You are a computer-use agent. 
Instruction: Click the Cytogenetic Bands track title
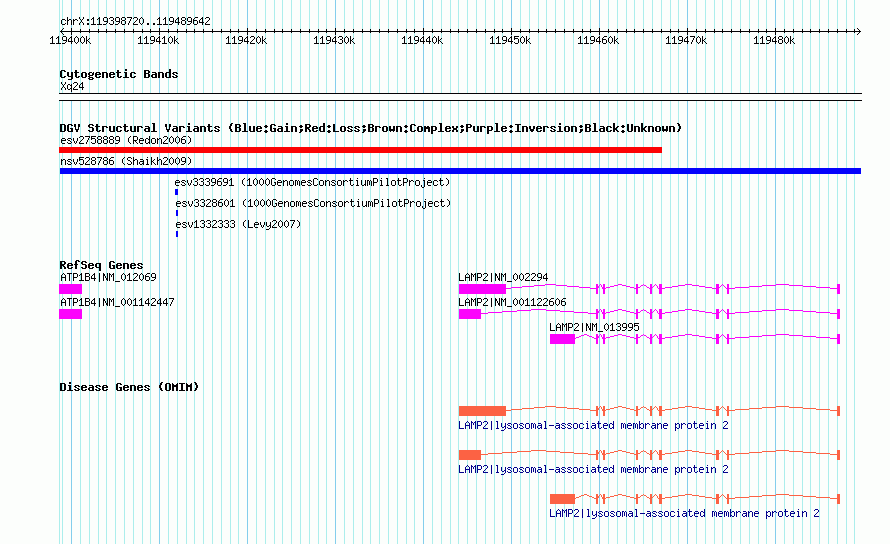coord(119,74)
